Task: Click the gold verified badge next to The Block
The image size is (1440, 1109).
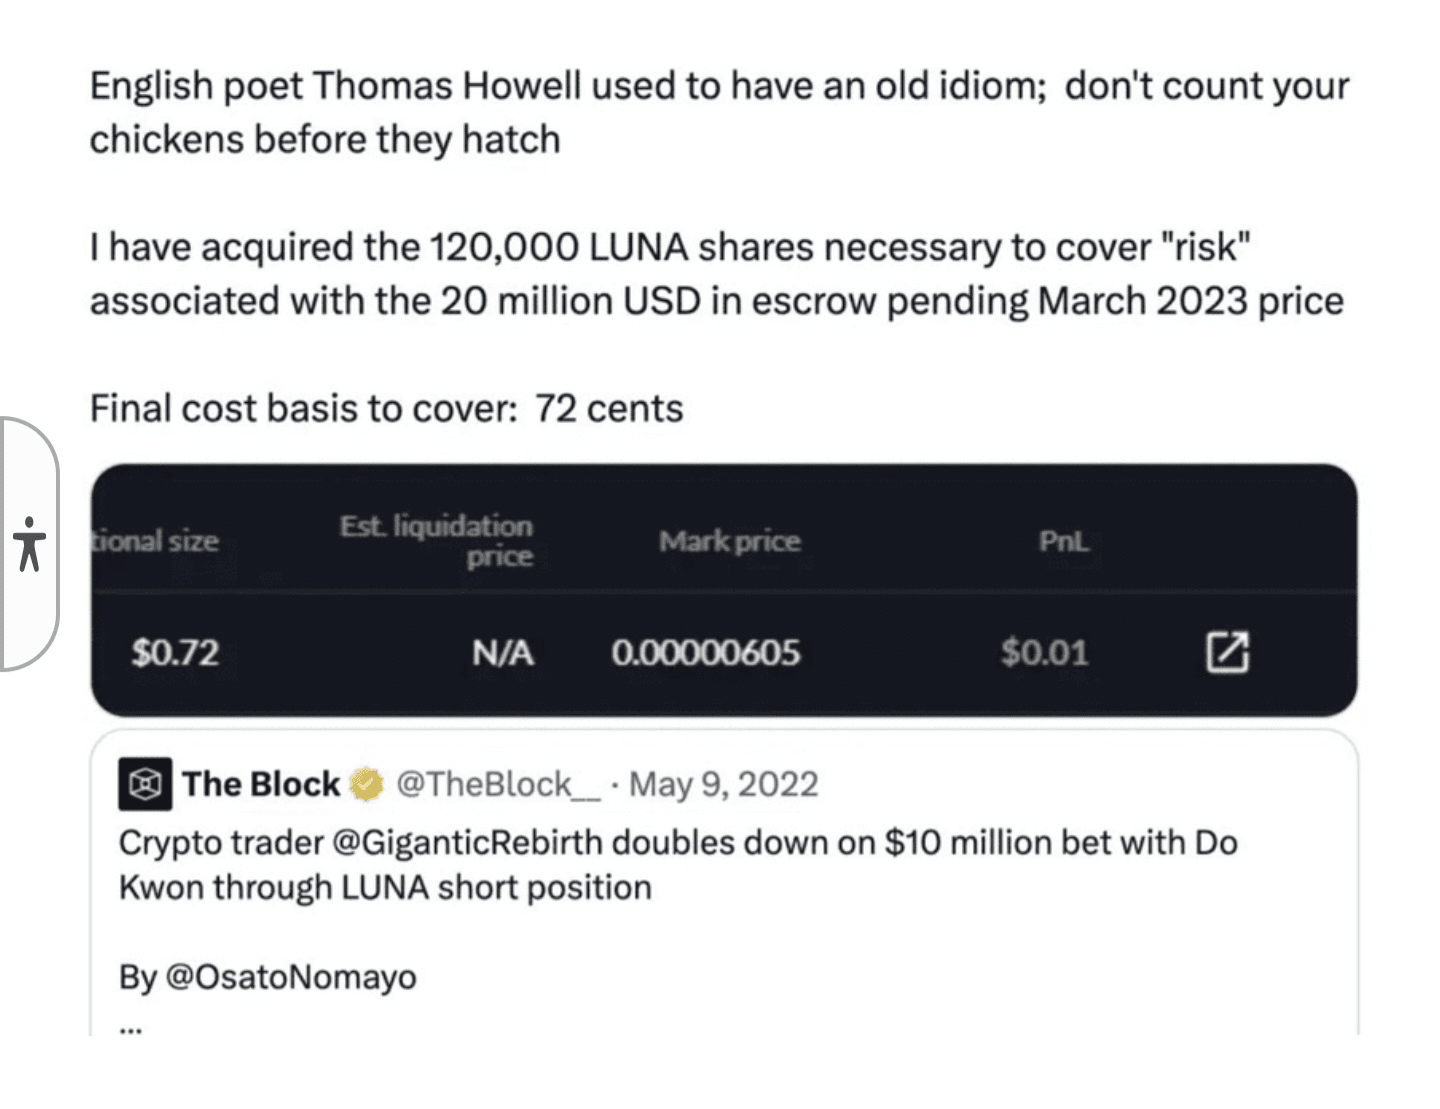Action: tap(365, 784)
